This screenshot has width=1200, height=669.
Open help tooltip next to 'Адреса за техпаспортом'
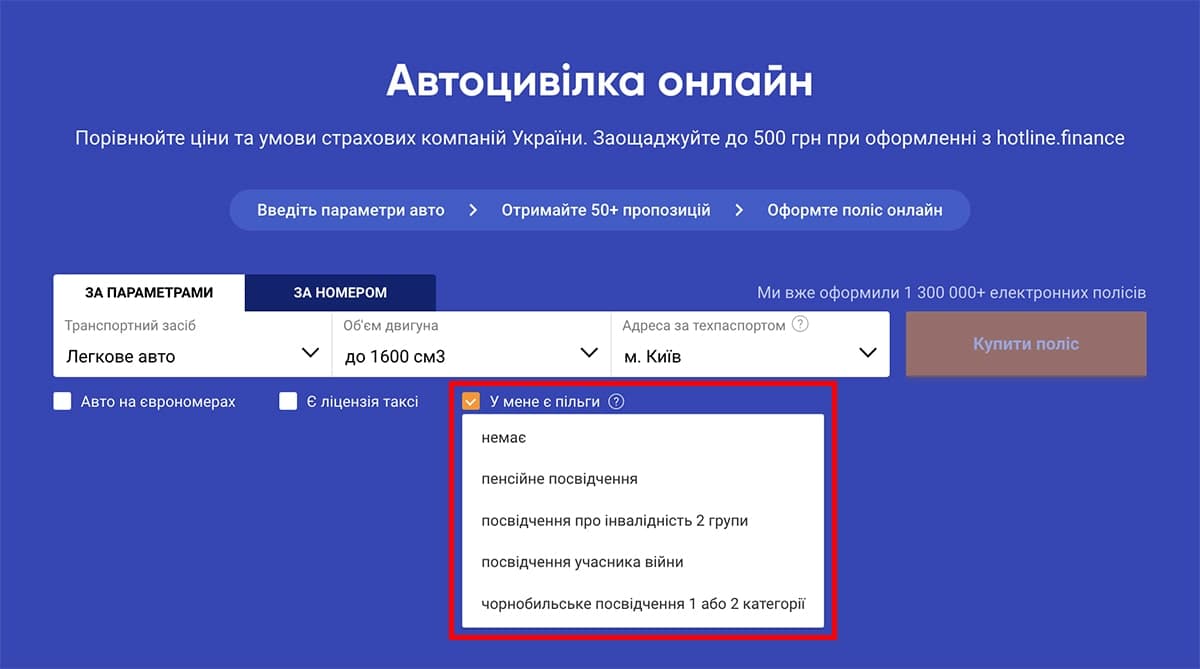point(800,325)
